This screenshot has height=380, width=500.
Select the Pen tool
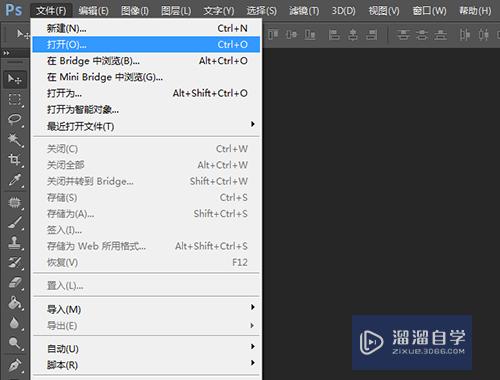(15, 365)
